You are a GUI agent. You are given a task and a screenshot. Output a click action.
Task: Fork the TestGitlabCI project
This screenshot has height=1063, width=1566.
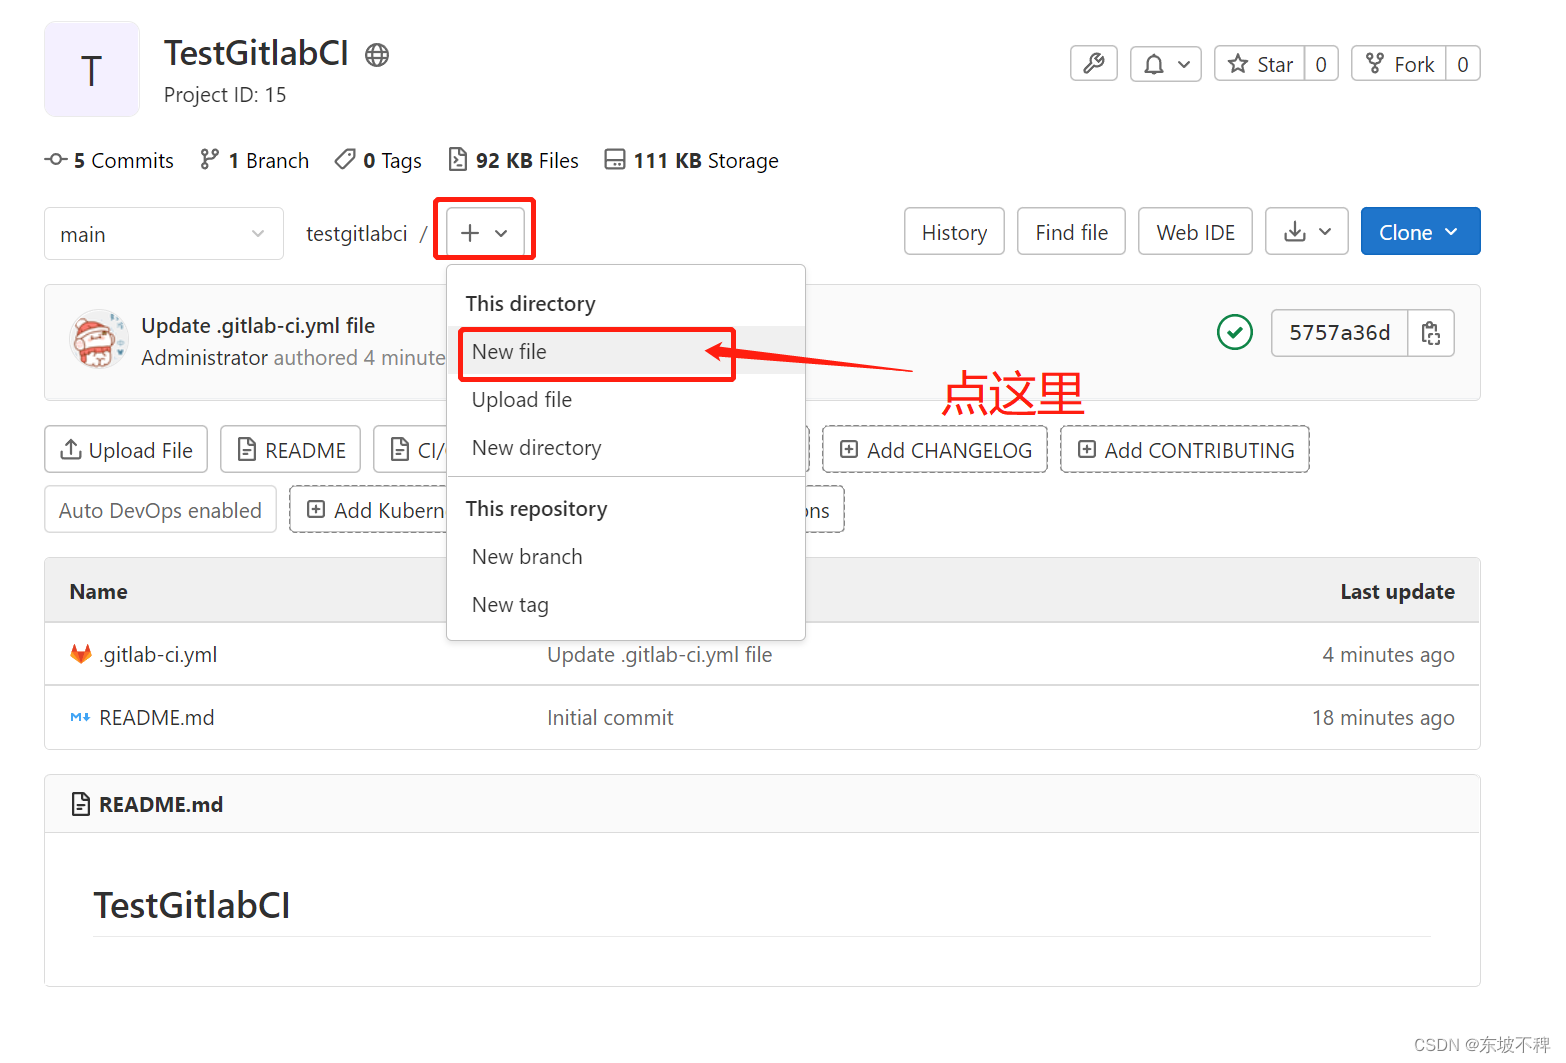[1399, 64]
